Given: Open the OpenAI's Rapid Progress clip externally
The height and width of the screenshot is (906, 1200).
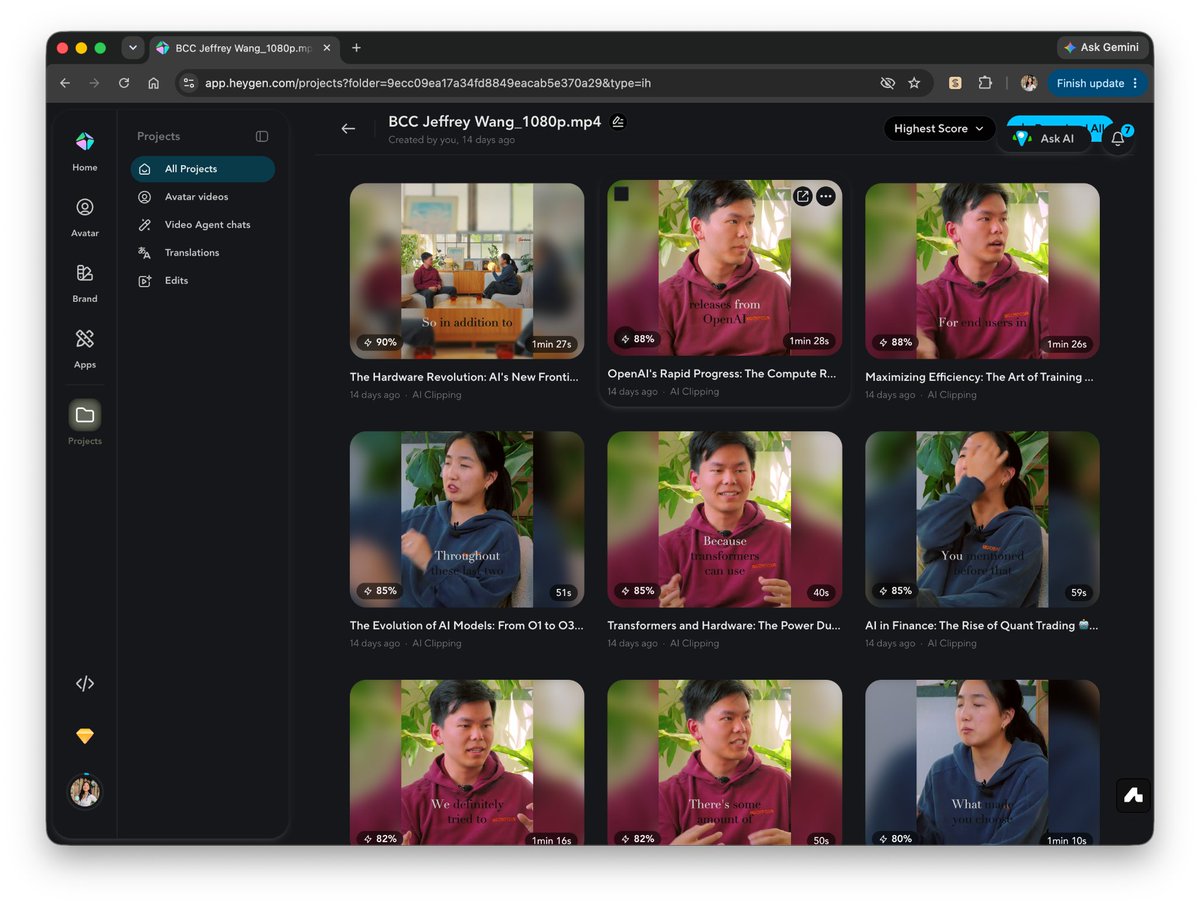Looking at the screenshot, I should (x=803, y=196).
